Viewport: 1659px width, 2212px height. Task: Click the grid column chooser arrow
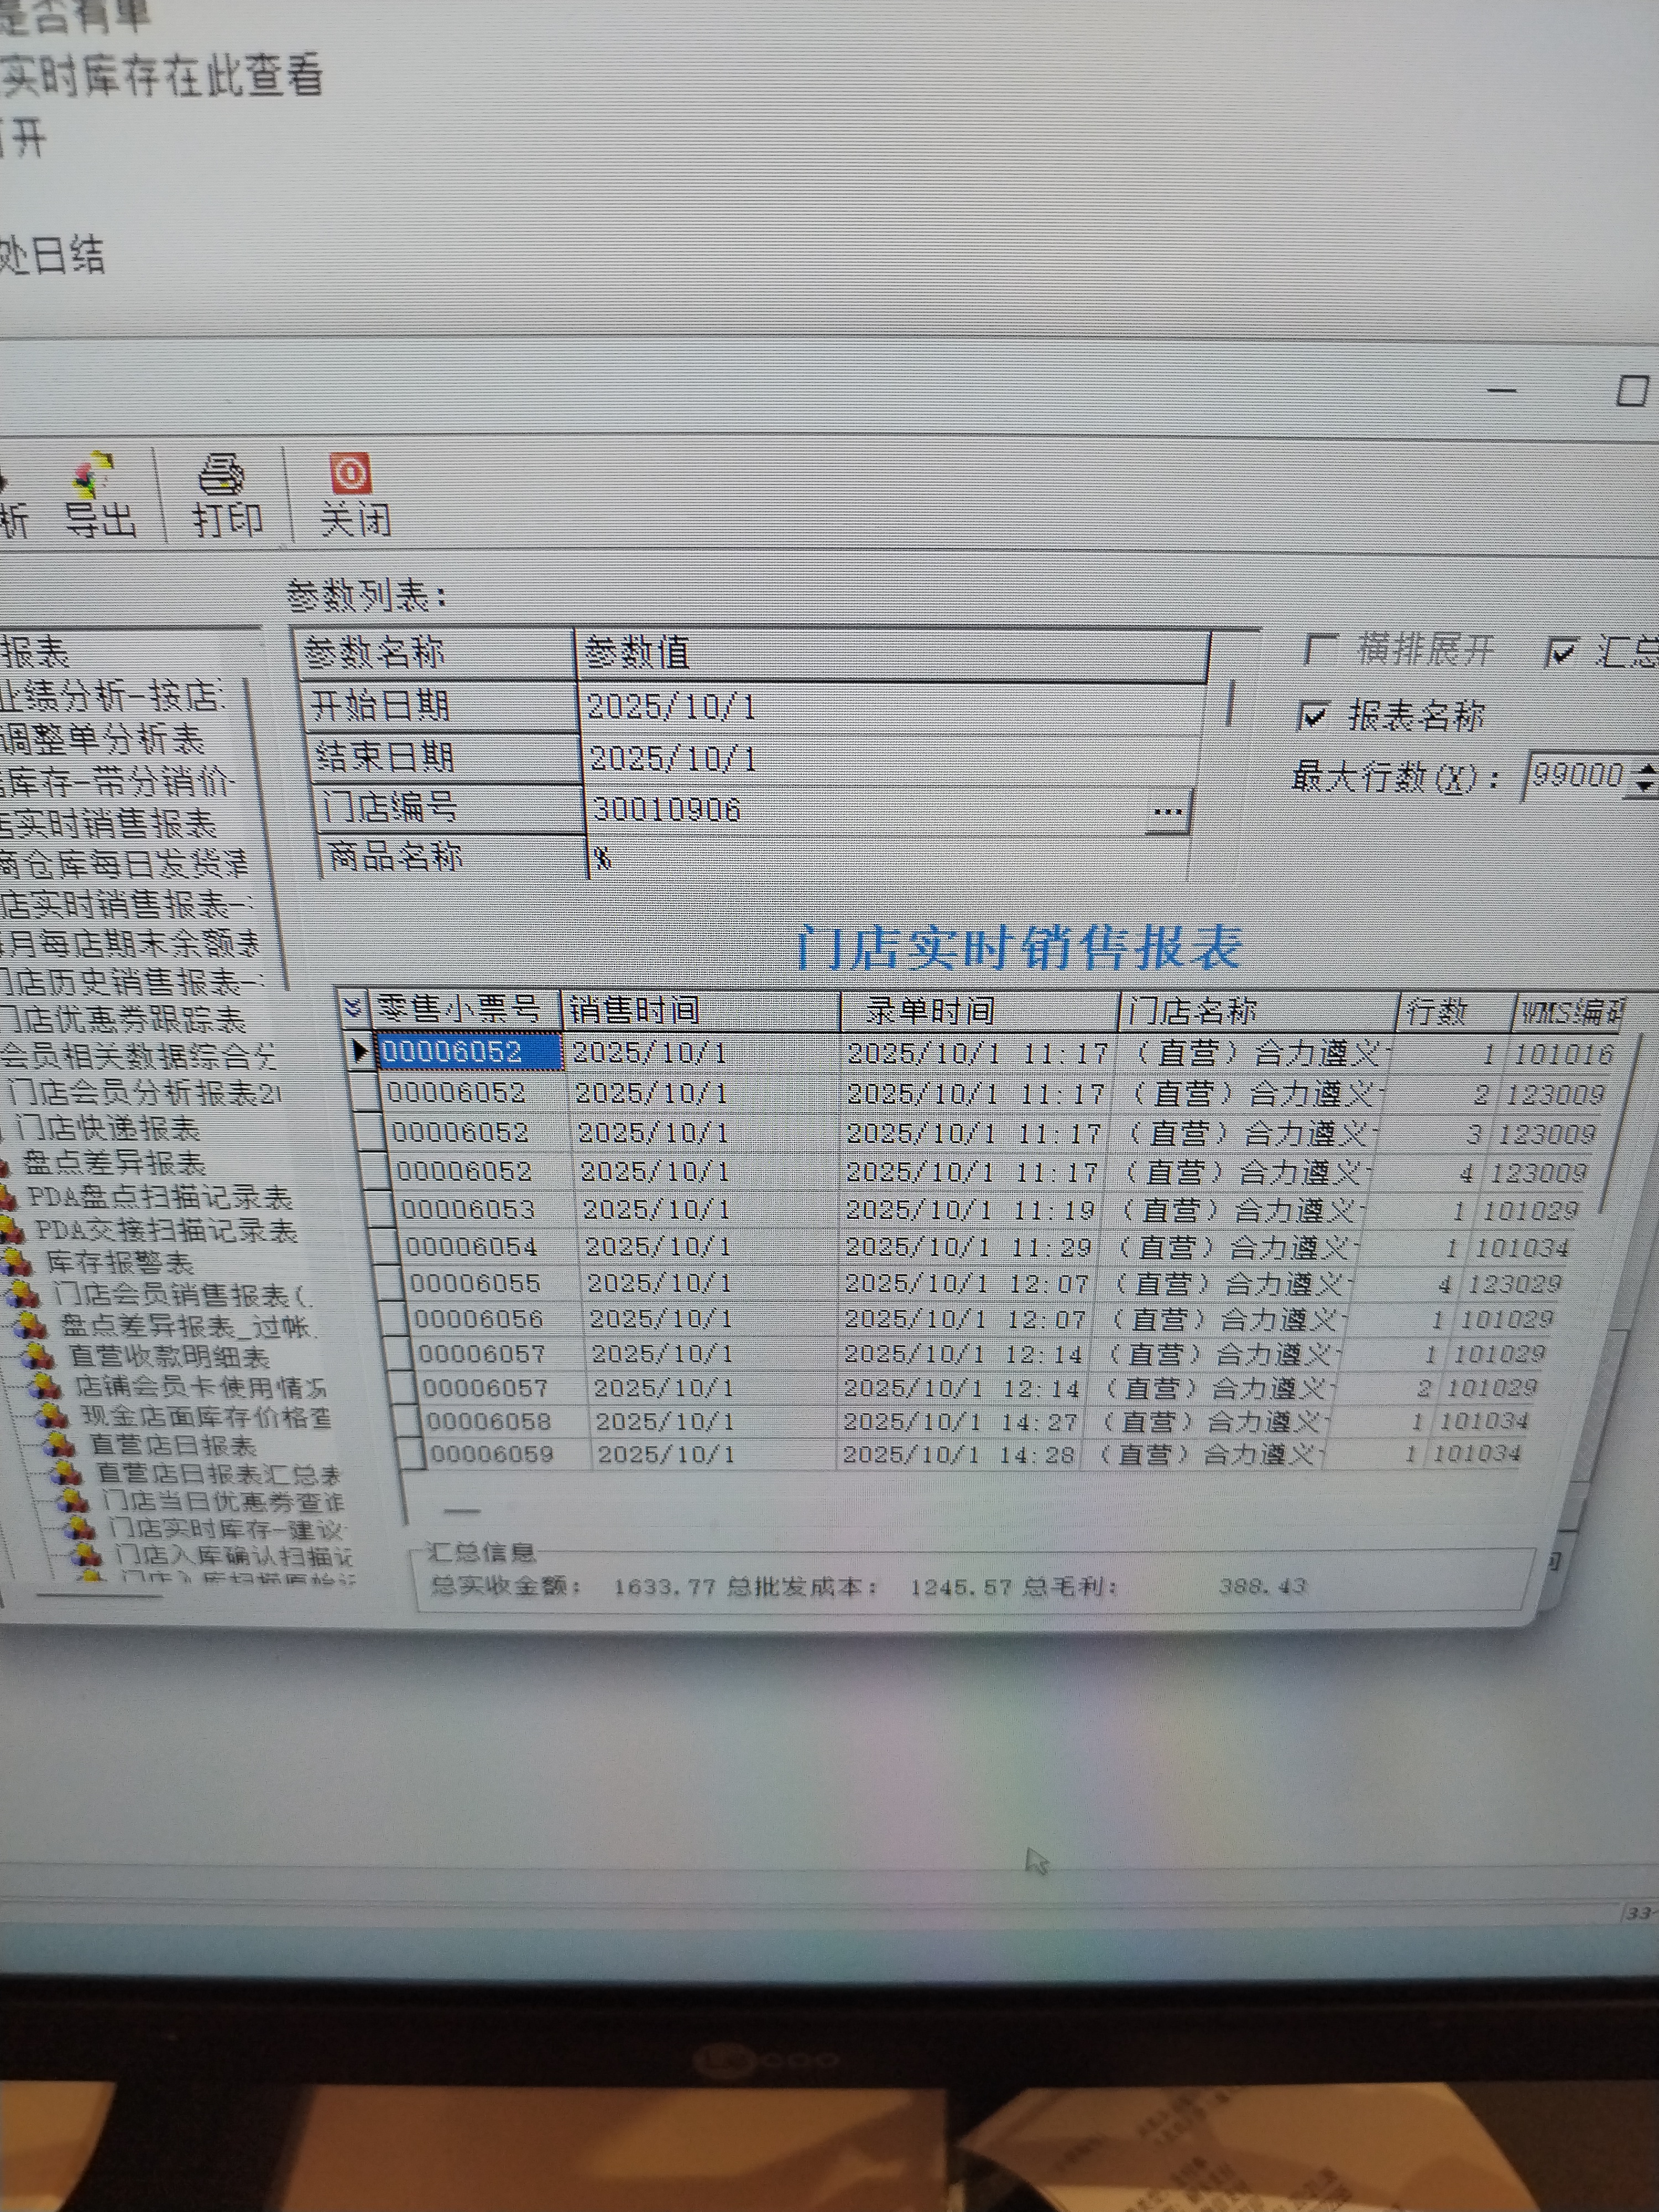point(352,1008)
